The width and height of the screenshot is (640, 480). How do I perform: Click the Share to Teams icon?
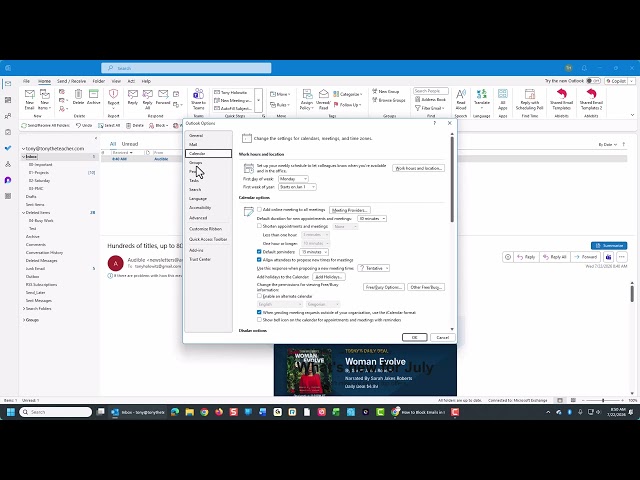[198, 99]
